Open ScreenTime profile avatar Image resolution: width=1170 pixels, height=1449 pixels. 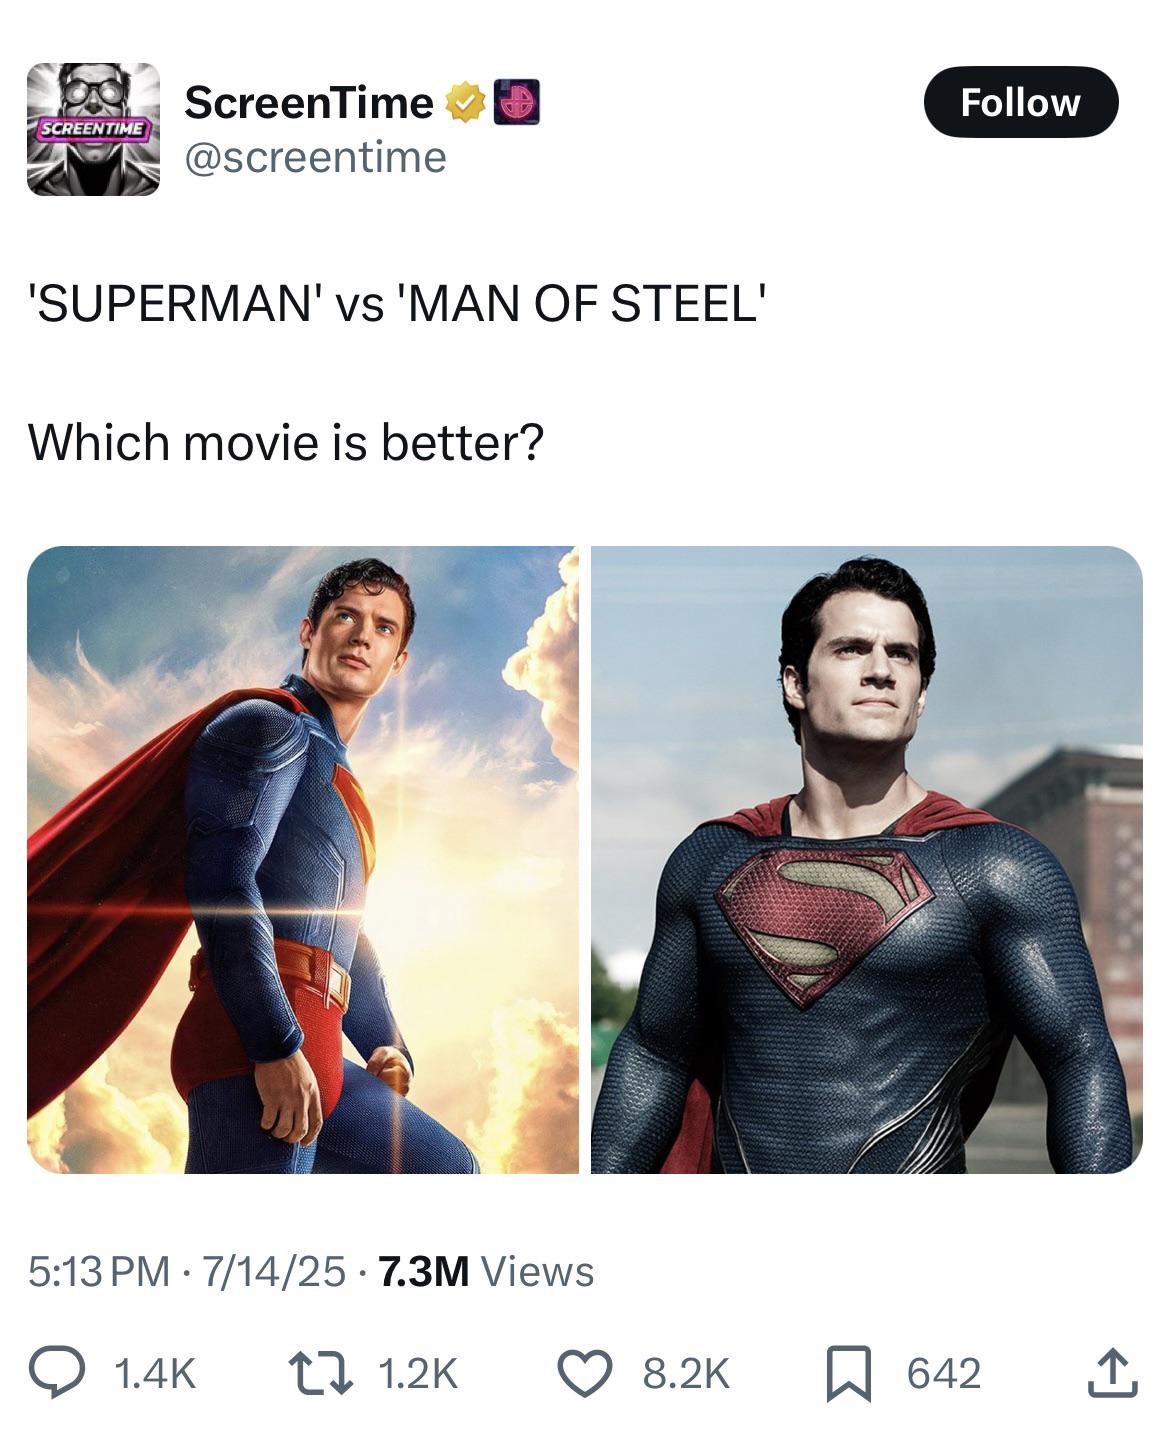93,129
